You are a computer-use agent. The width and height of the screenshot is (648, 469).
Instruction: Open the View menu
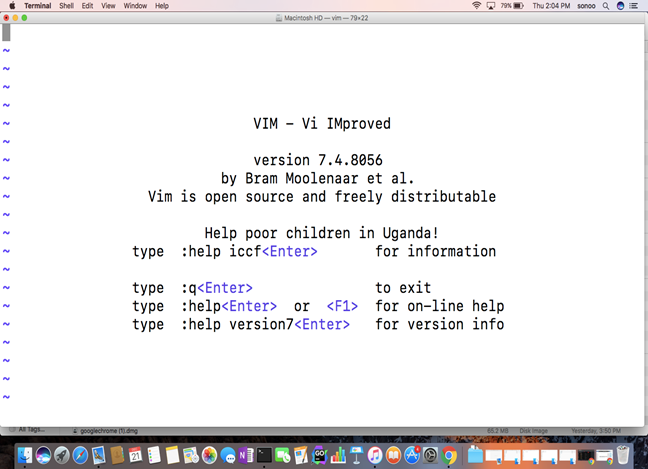pos(108,6)
